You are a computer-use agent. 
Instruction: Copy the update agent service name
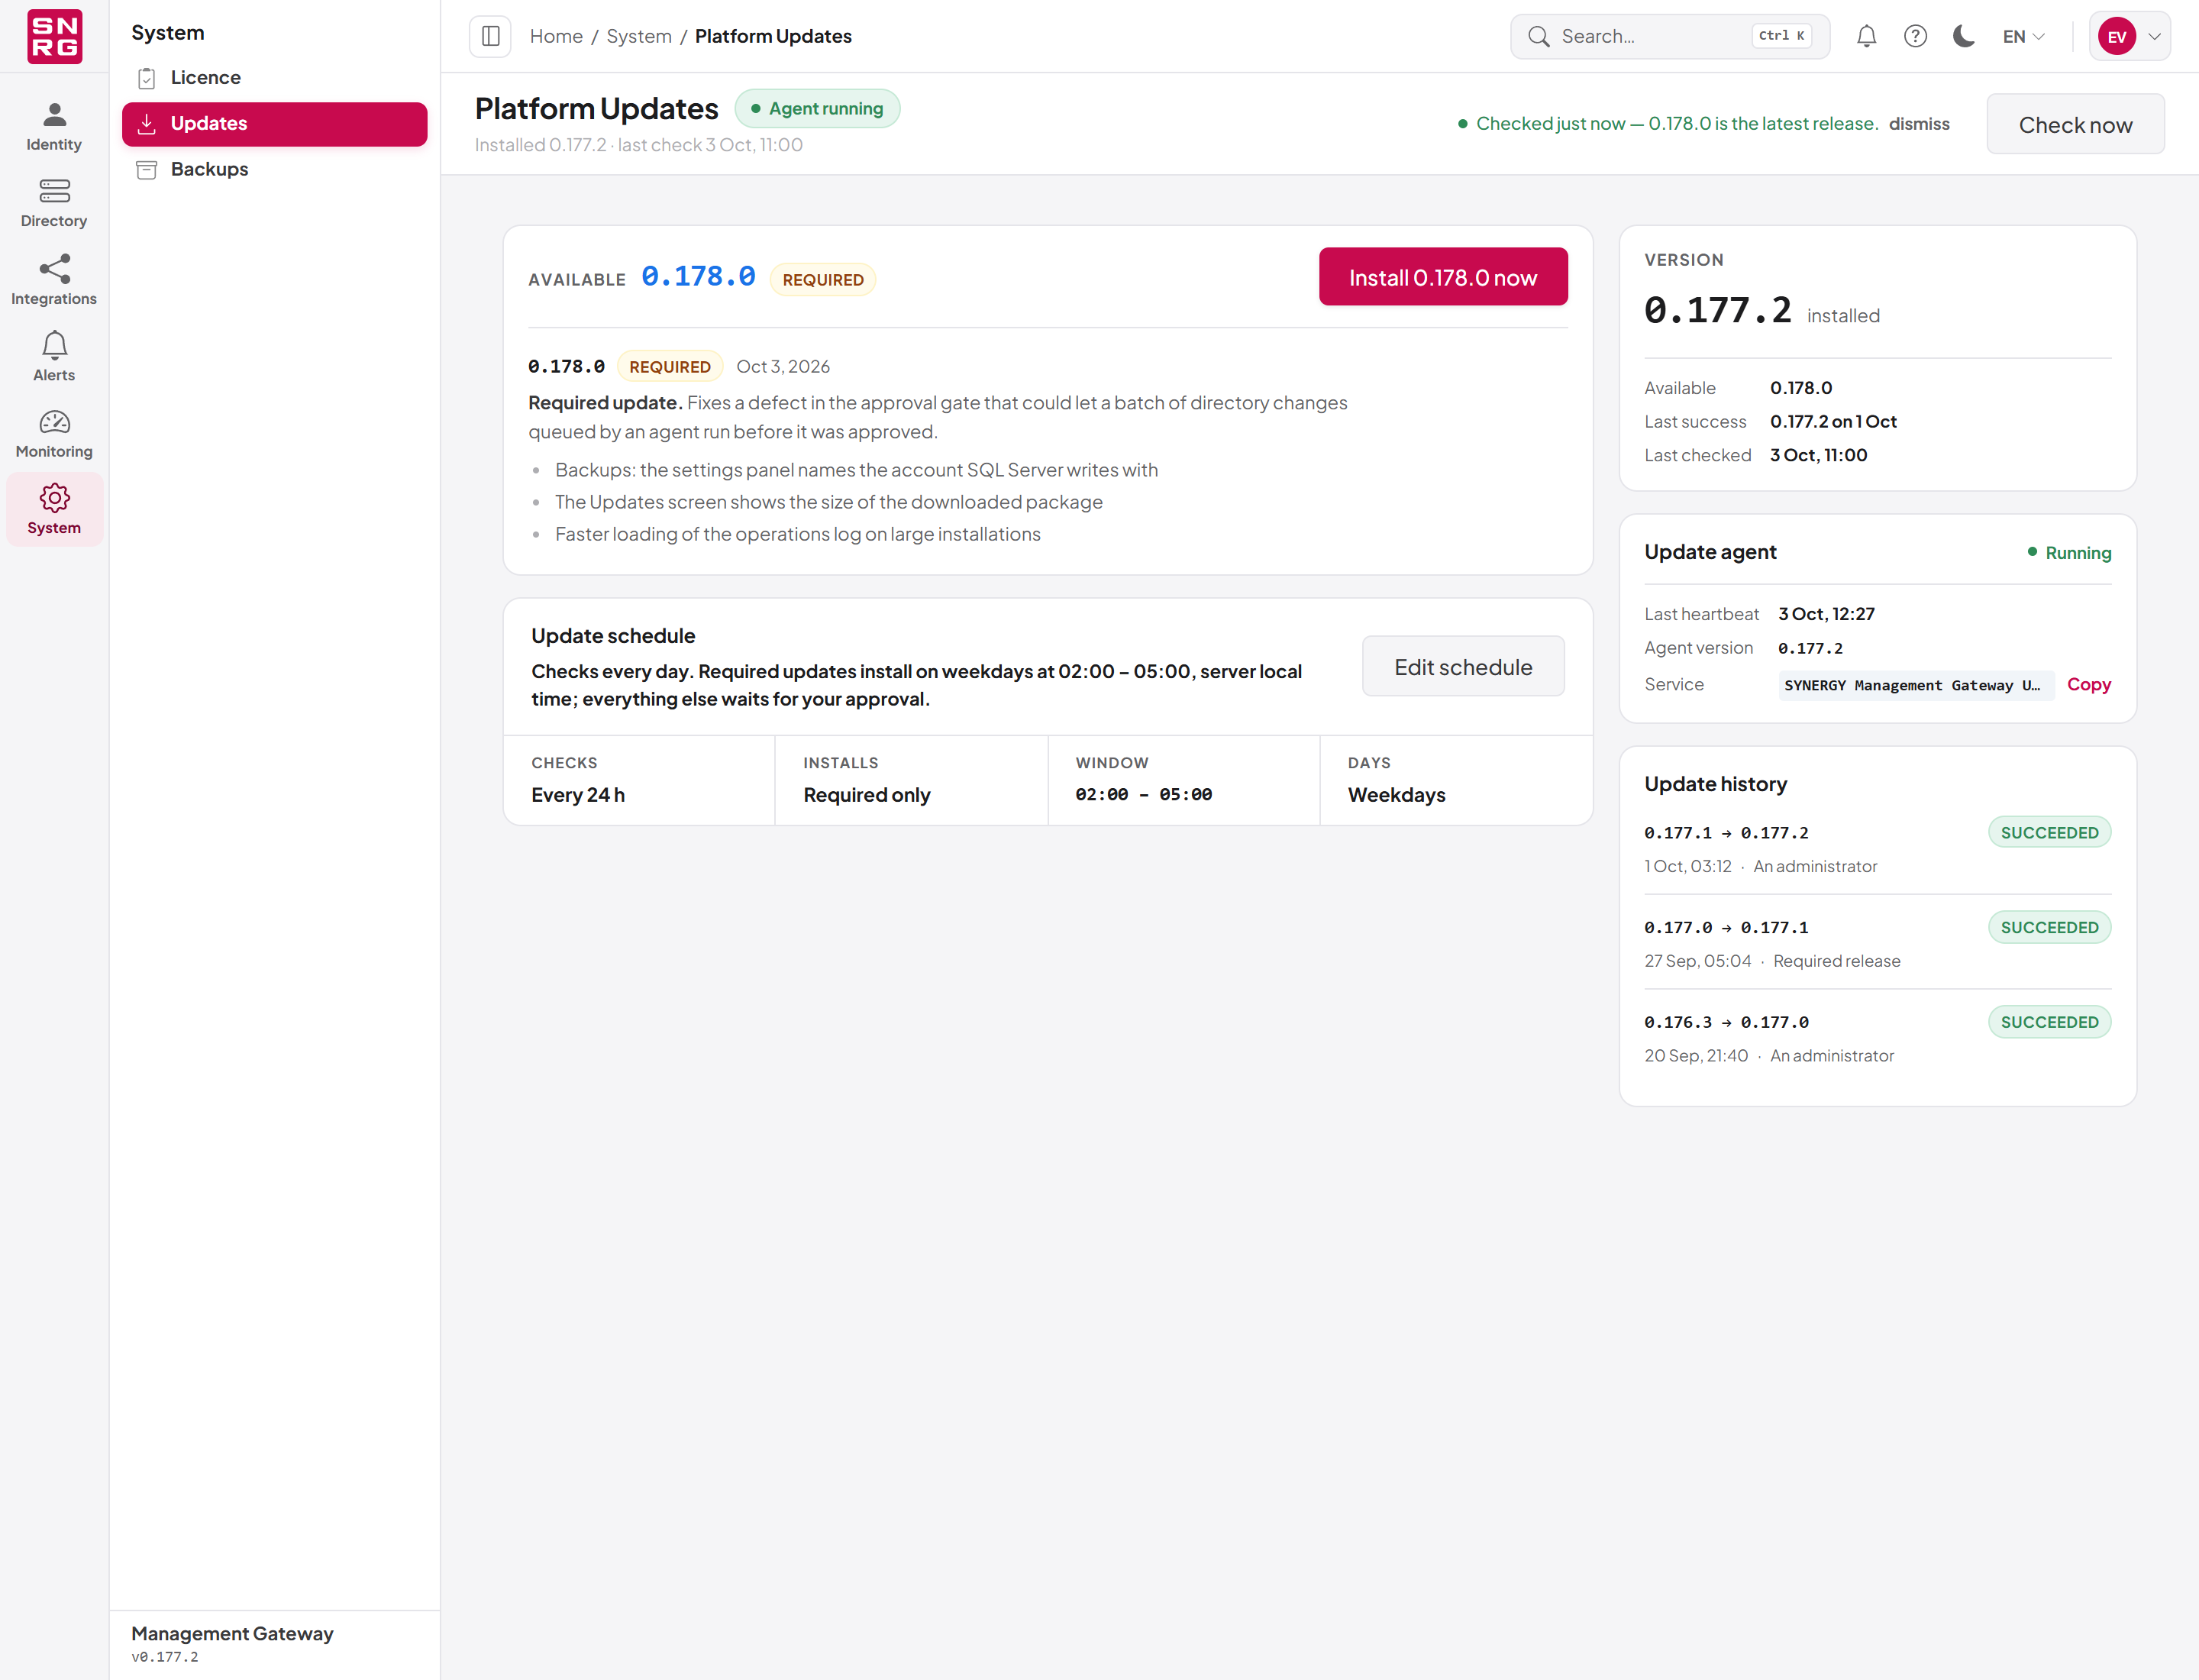(x=2089, y=685)
